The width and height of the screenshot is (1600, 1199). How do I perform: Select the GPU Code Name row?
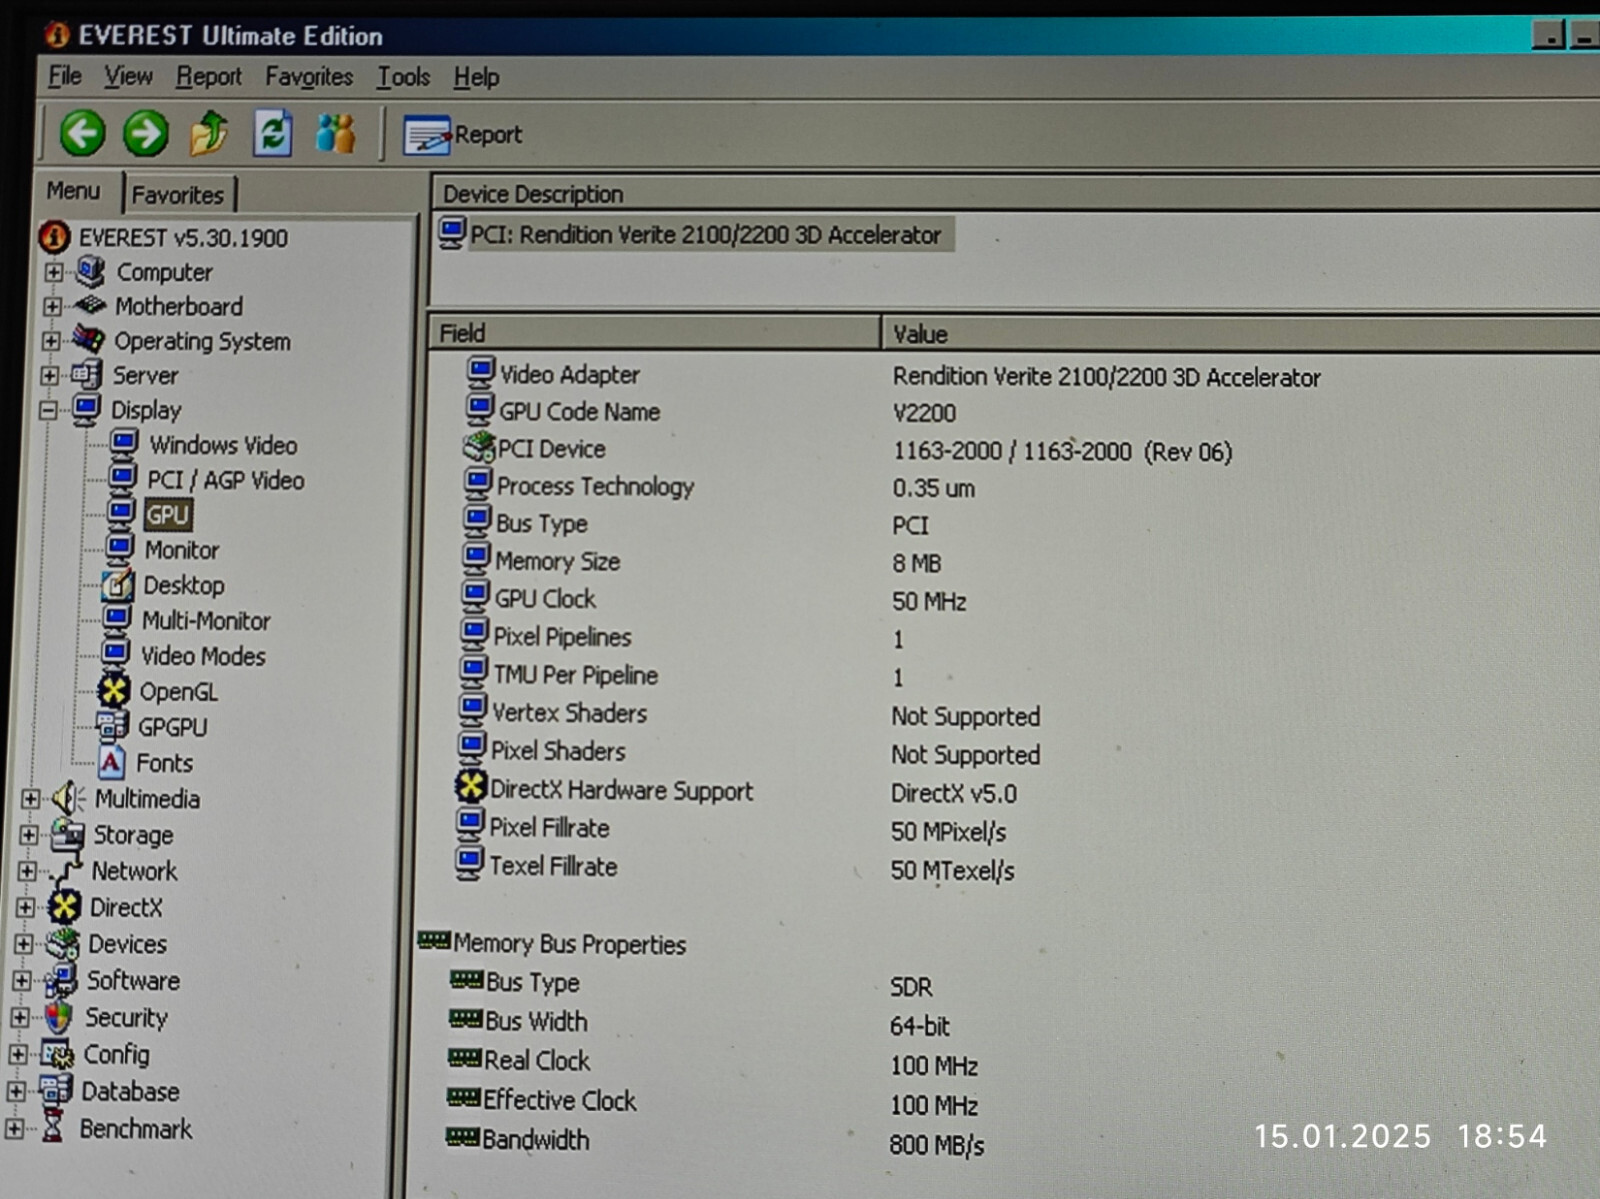(x=579, y=412)
